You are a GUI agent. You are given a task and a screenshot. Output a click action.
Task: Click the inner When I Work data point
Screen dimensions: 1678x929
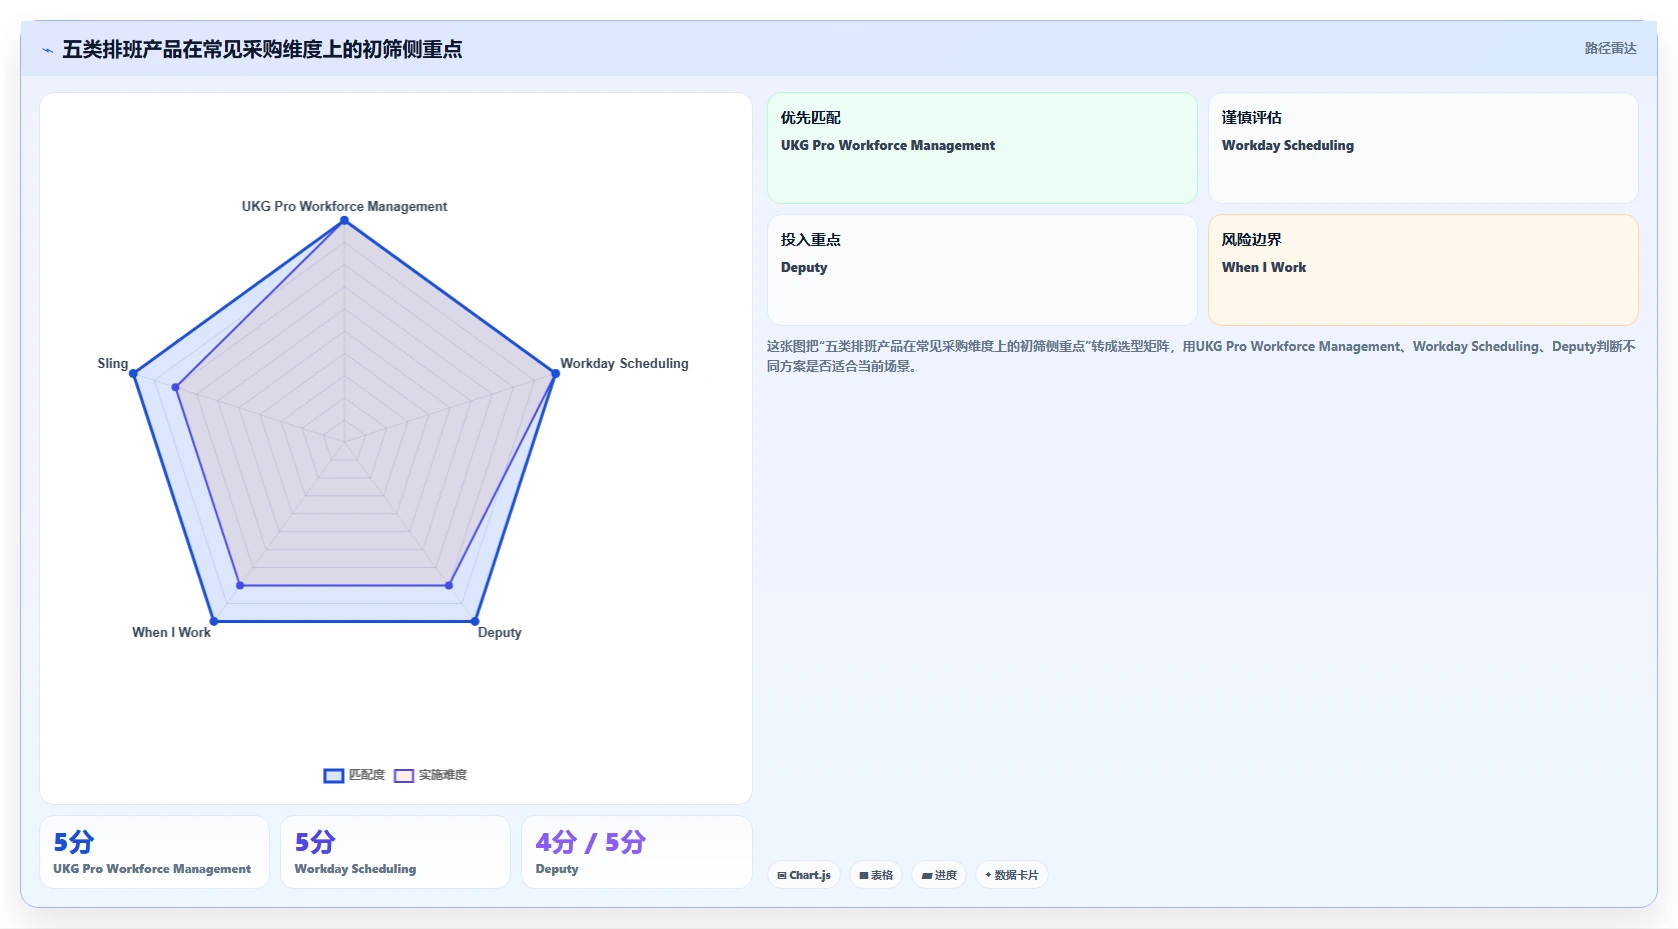[240, 585]
